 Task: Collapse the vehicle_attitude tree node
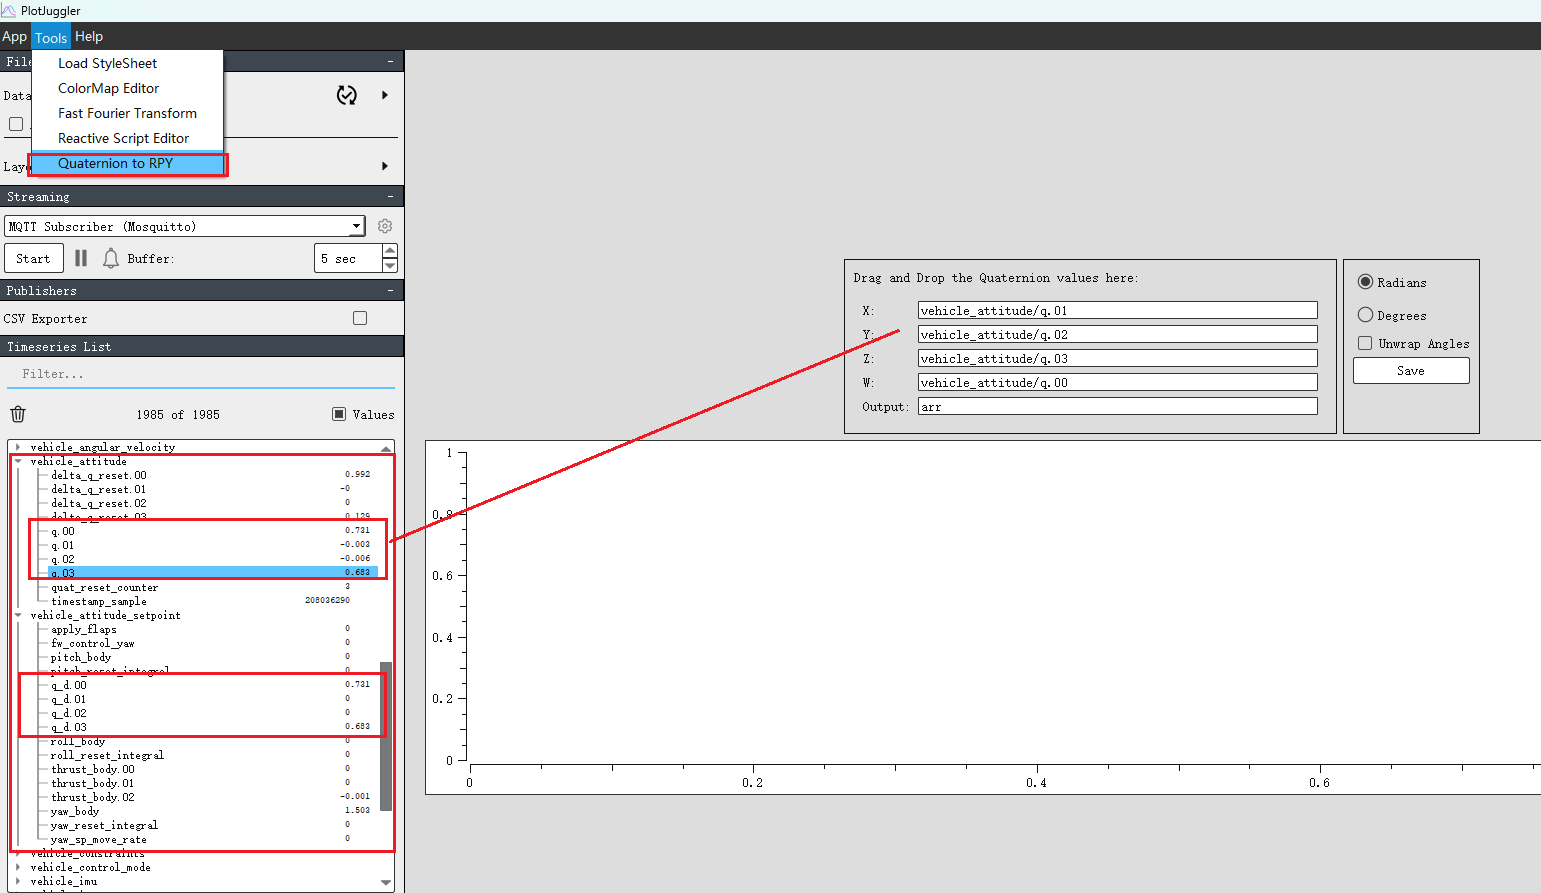coord(18,461)
